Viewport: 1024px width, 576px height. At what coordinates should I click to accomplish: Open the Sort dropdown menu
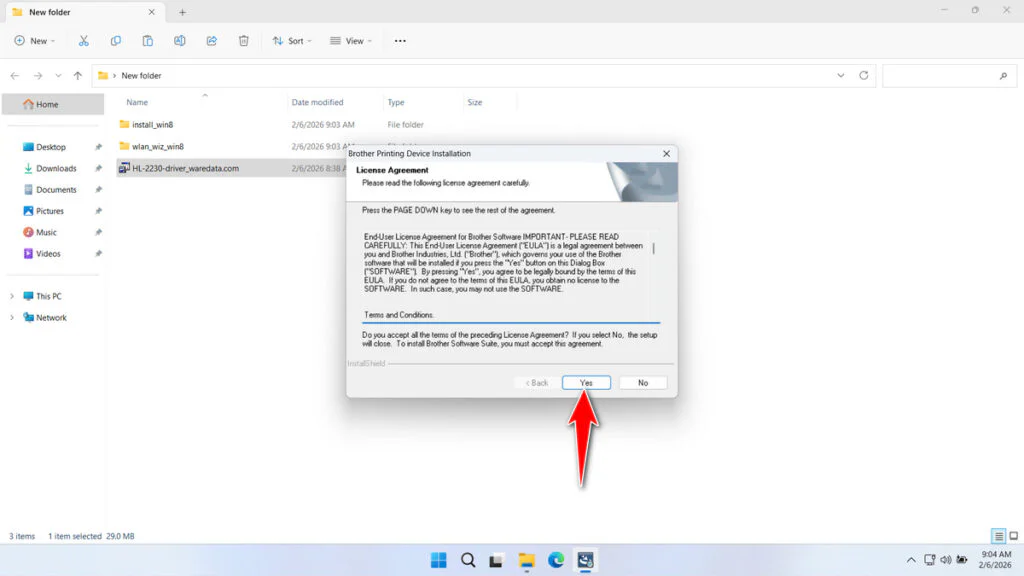click(292, 41)
